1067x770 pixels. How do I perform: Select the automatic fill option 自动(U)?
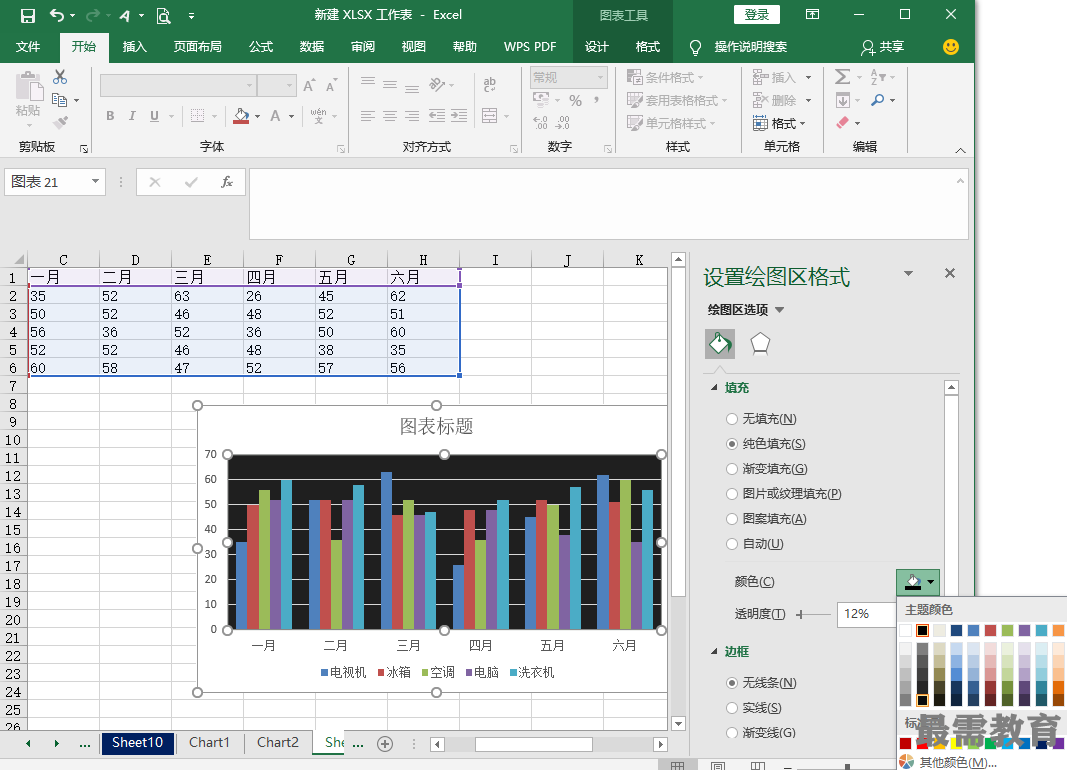pyautogui.click(x=755, y=544)
